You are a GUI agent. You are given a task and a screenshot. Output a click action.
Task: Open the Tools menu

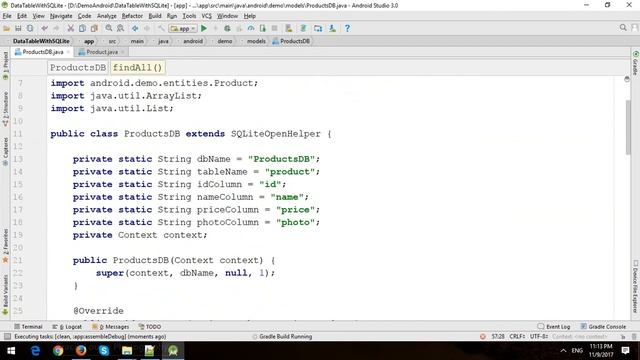189,16
